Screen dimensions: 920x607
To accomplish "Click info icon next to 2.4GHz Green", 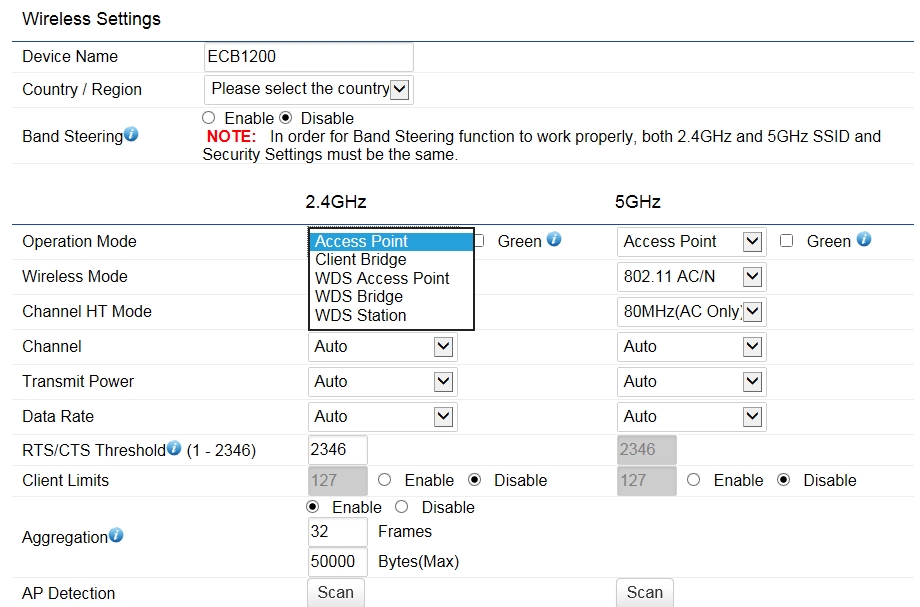I will click(x=554, y=240).
